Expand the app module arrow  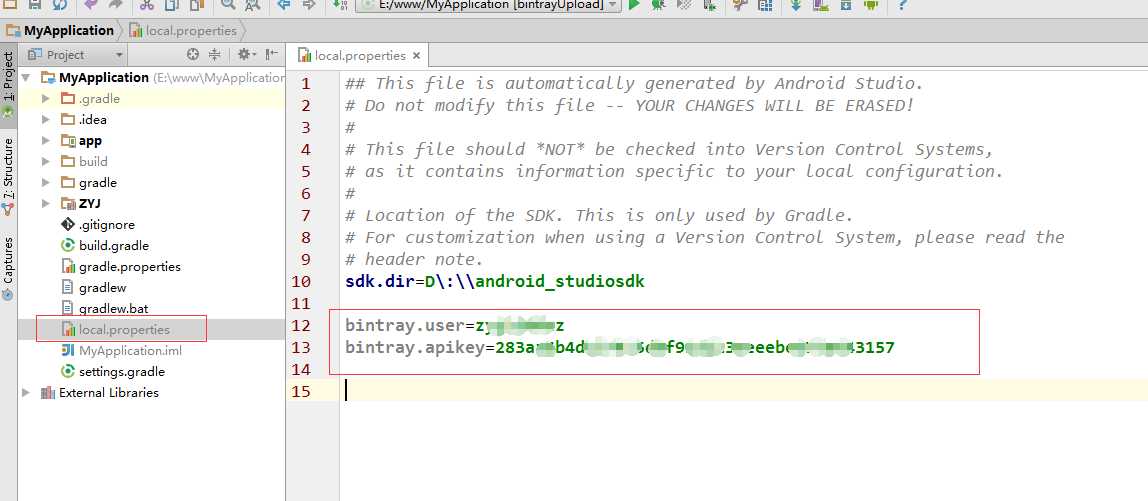click(x=46, y=141)
